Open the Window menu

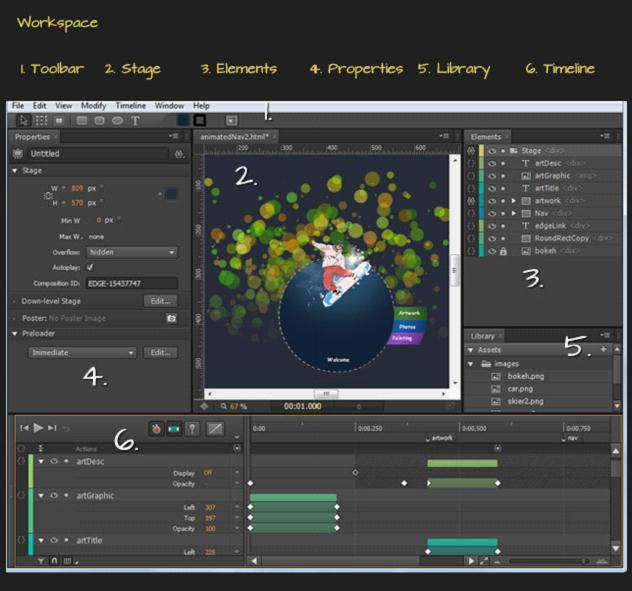tap(169, 106)
